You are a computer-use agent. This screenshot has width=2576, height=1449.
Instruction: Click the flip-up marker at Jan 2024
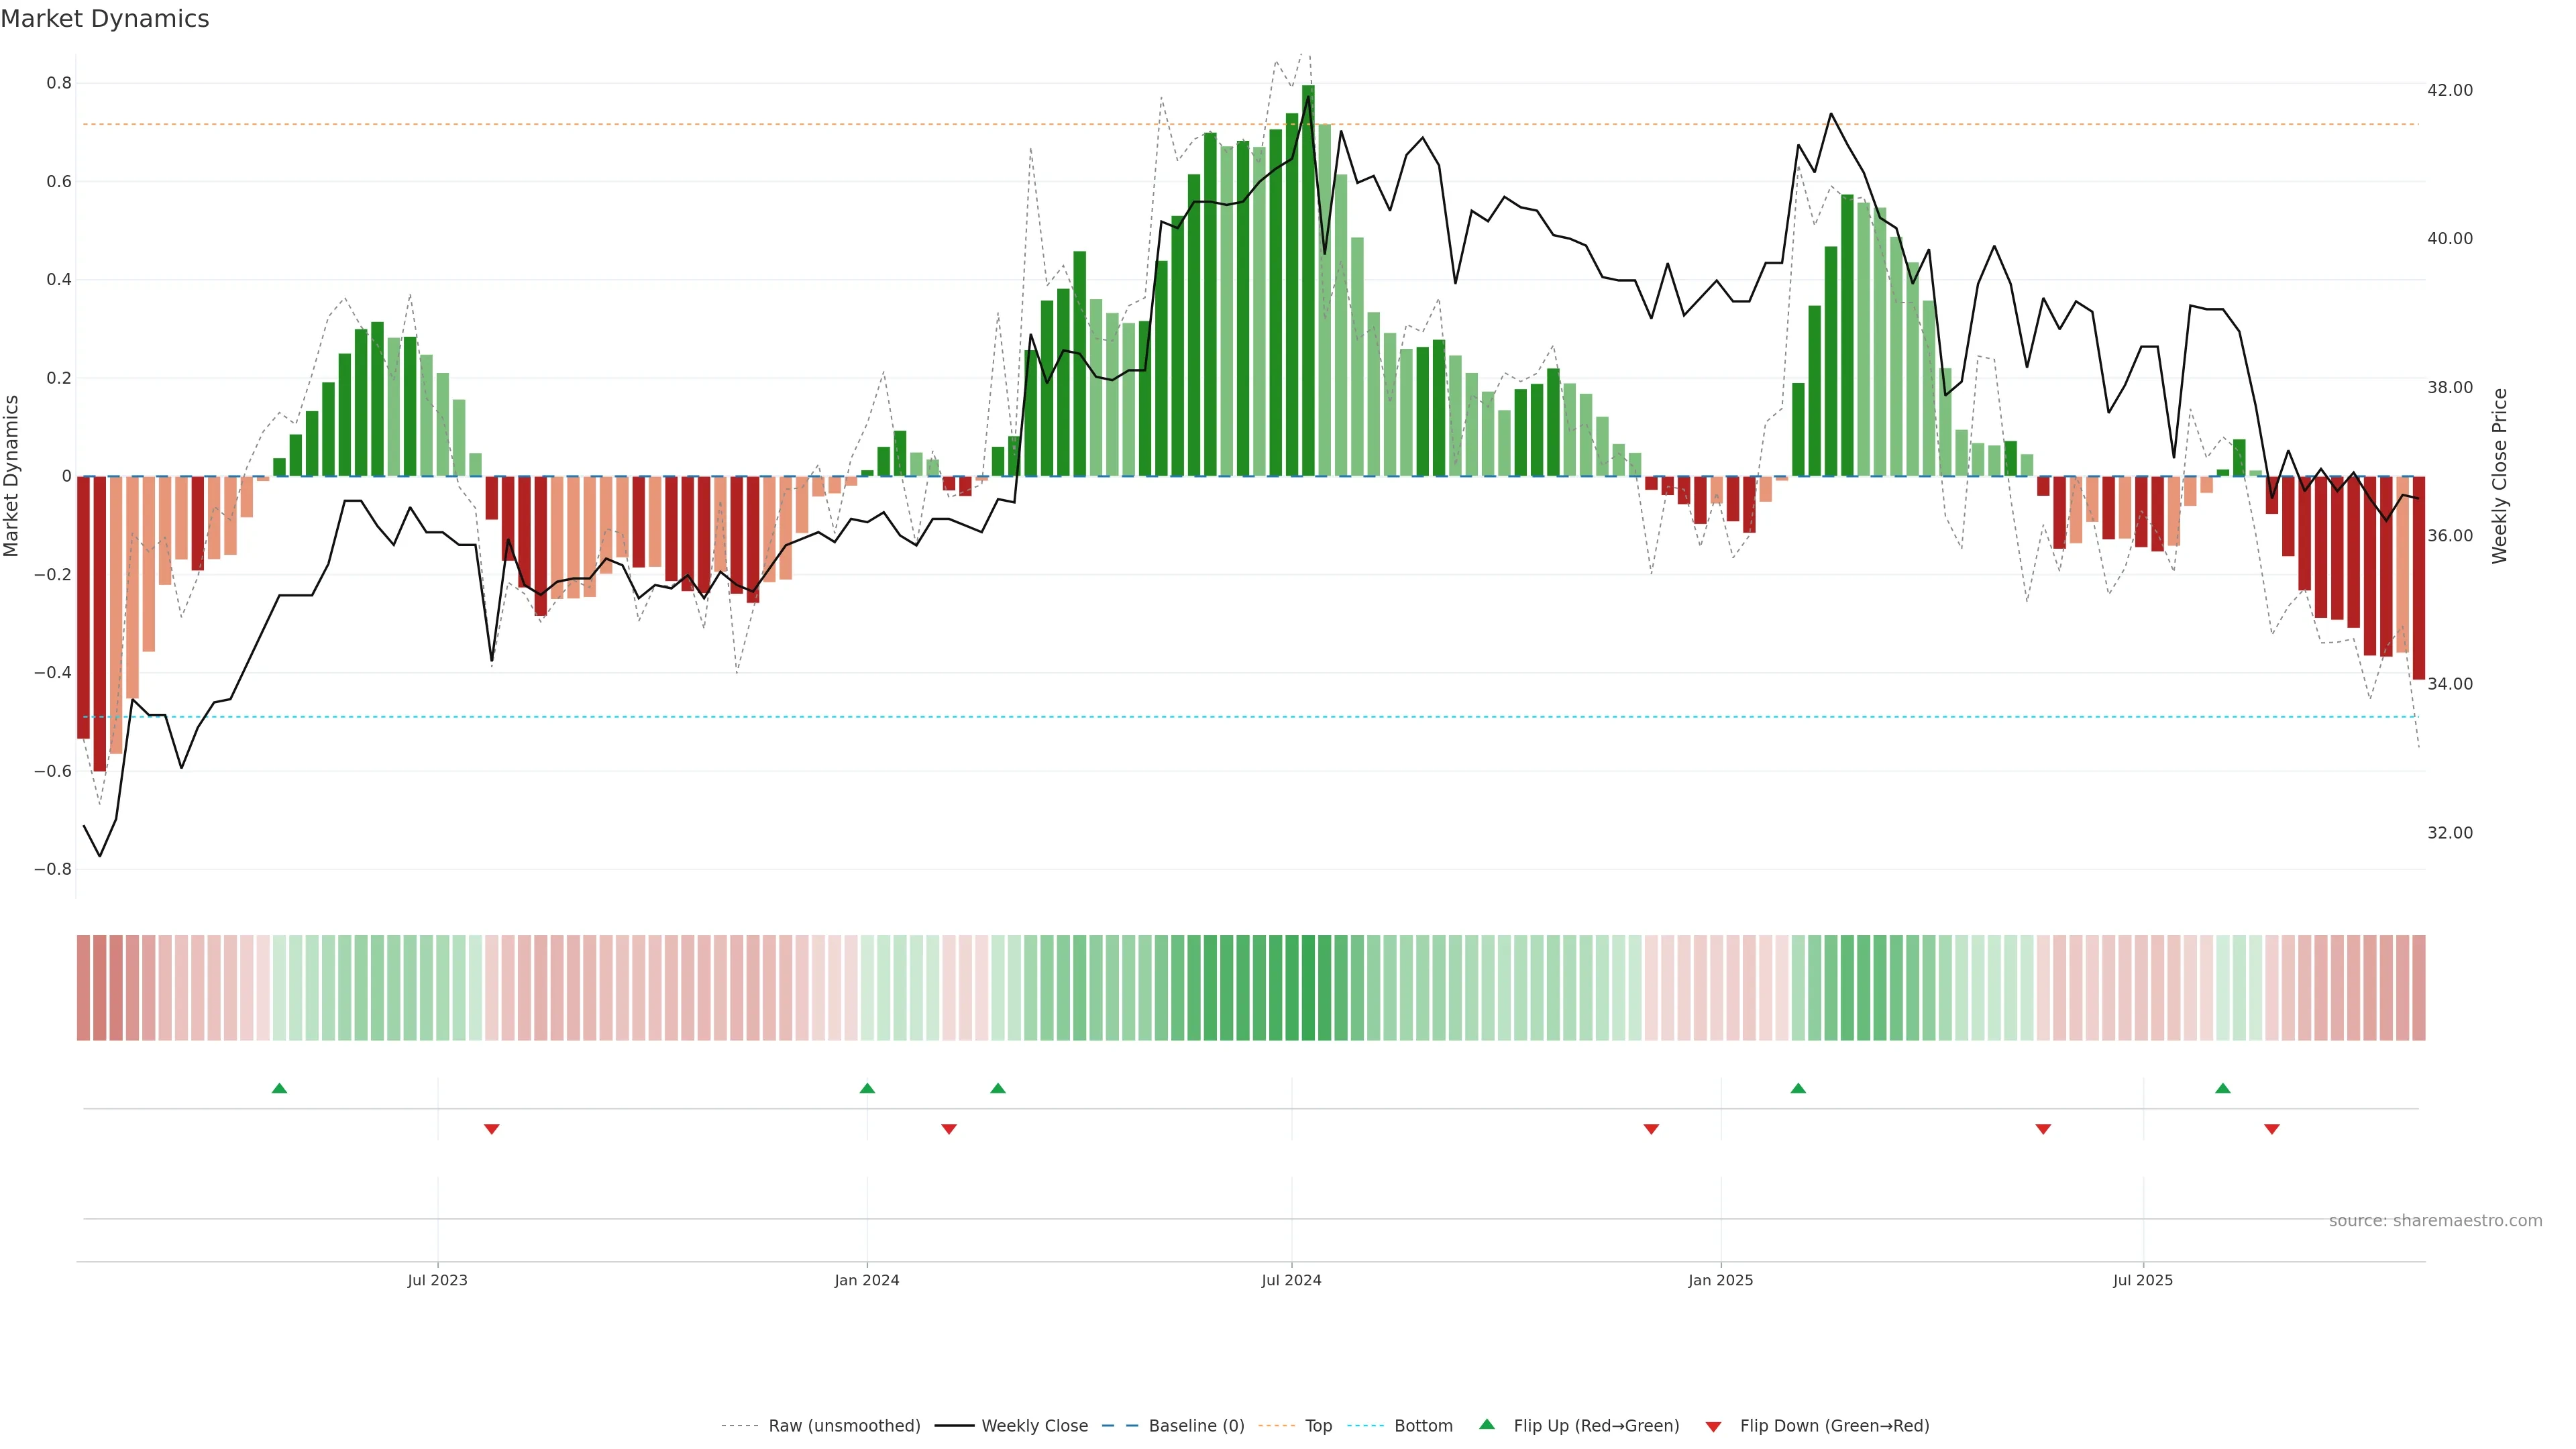click(x=867, y=1088)
